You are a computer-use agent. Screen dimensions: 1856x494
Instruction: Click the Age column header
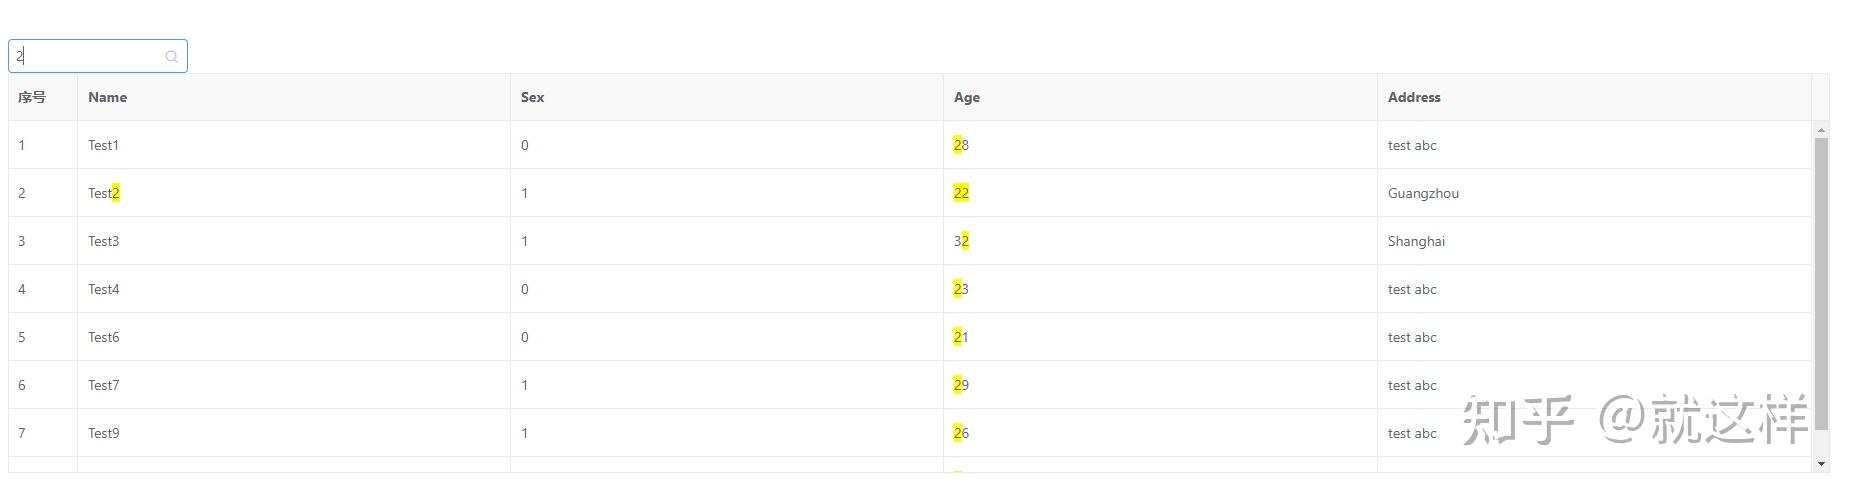(x=966, y=97)
